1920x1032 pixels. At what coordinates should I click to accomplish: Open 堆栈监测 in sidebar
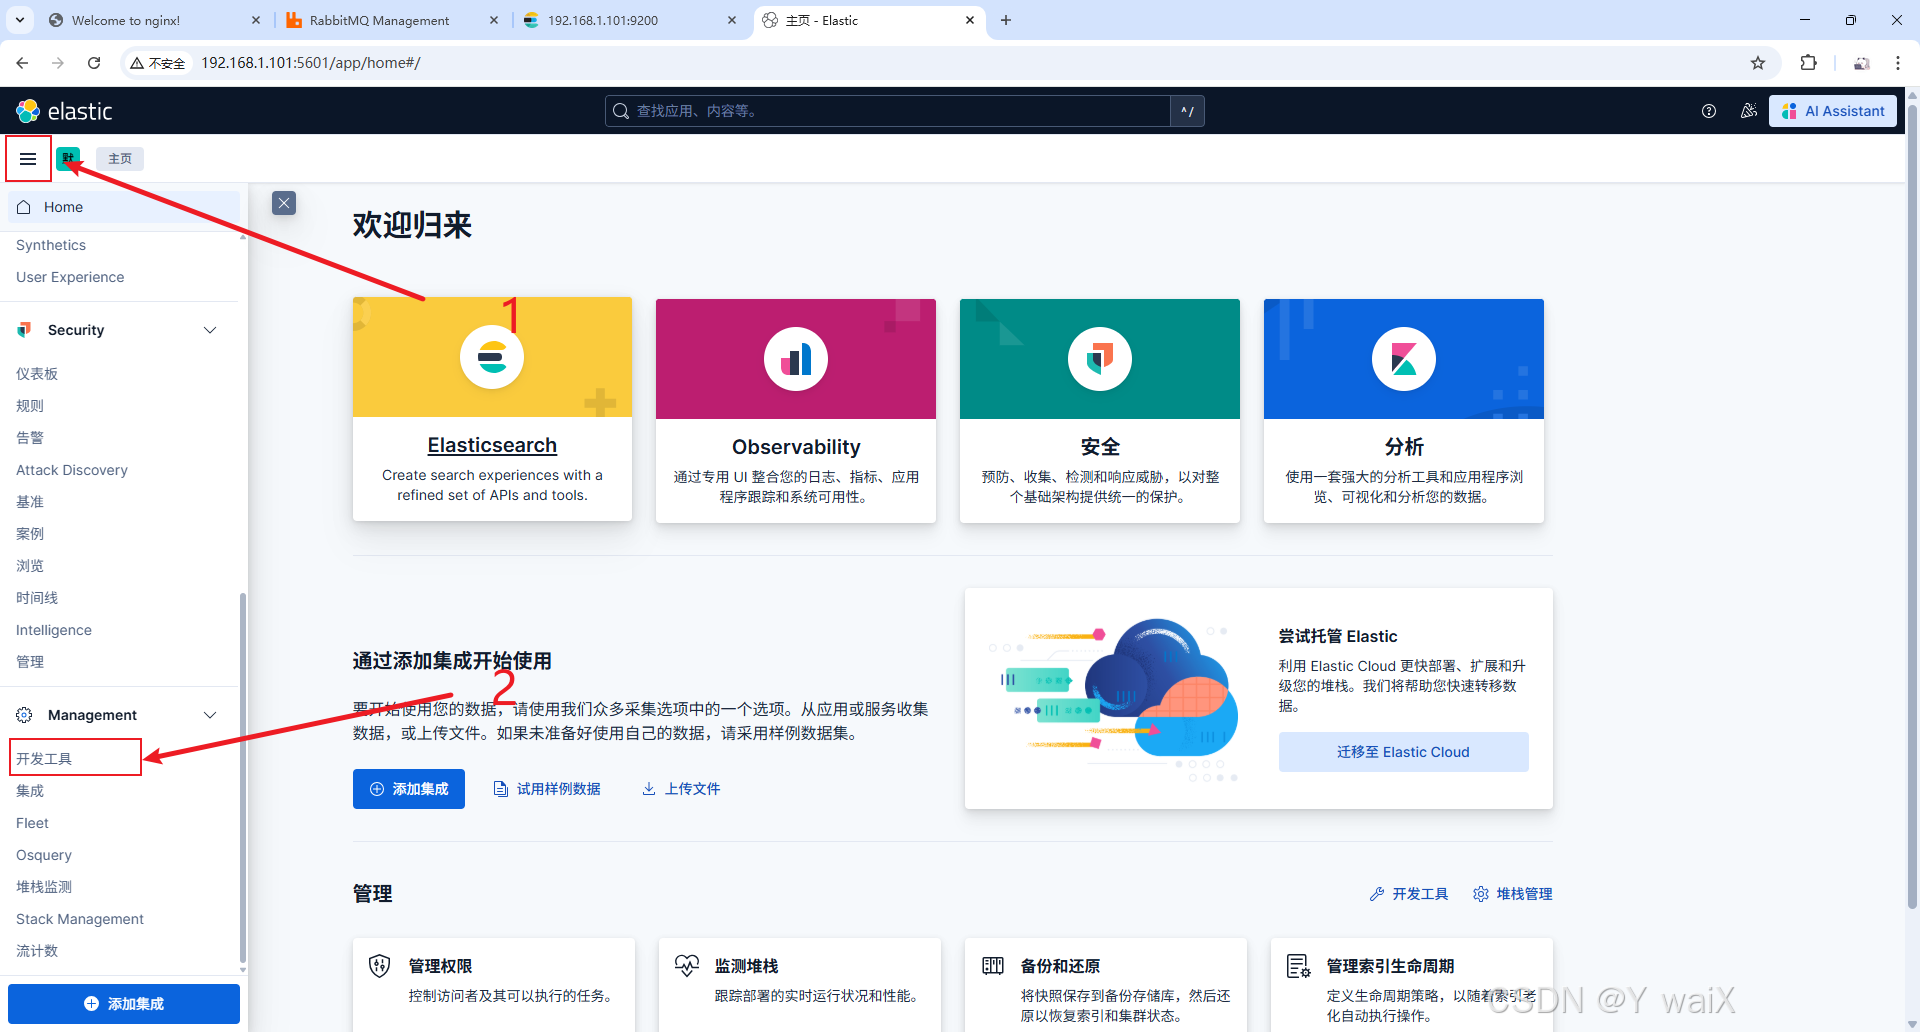pyautogui.click(x=44, y=887)
